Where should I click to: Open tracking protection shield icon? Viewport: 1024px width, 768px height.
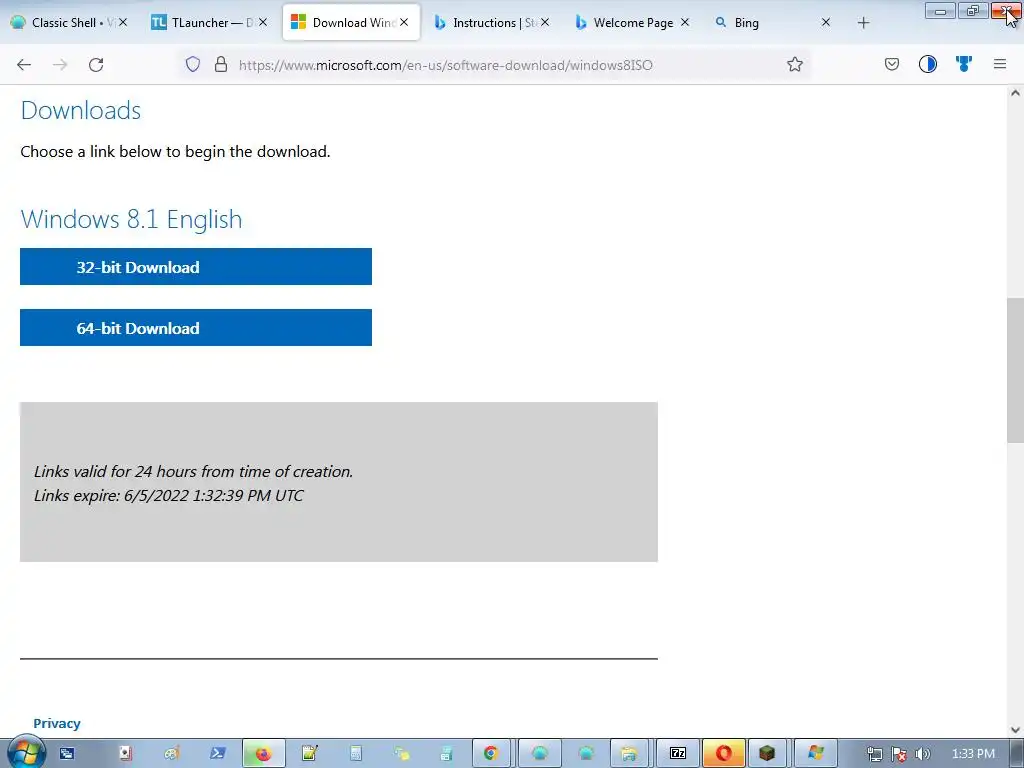click(x=193, y=64)
